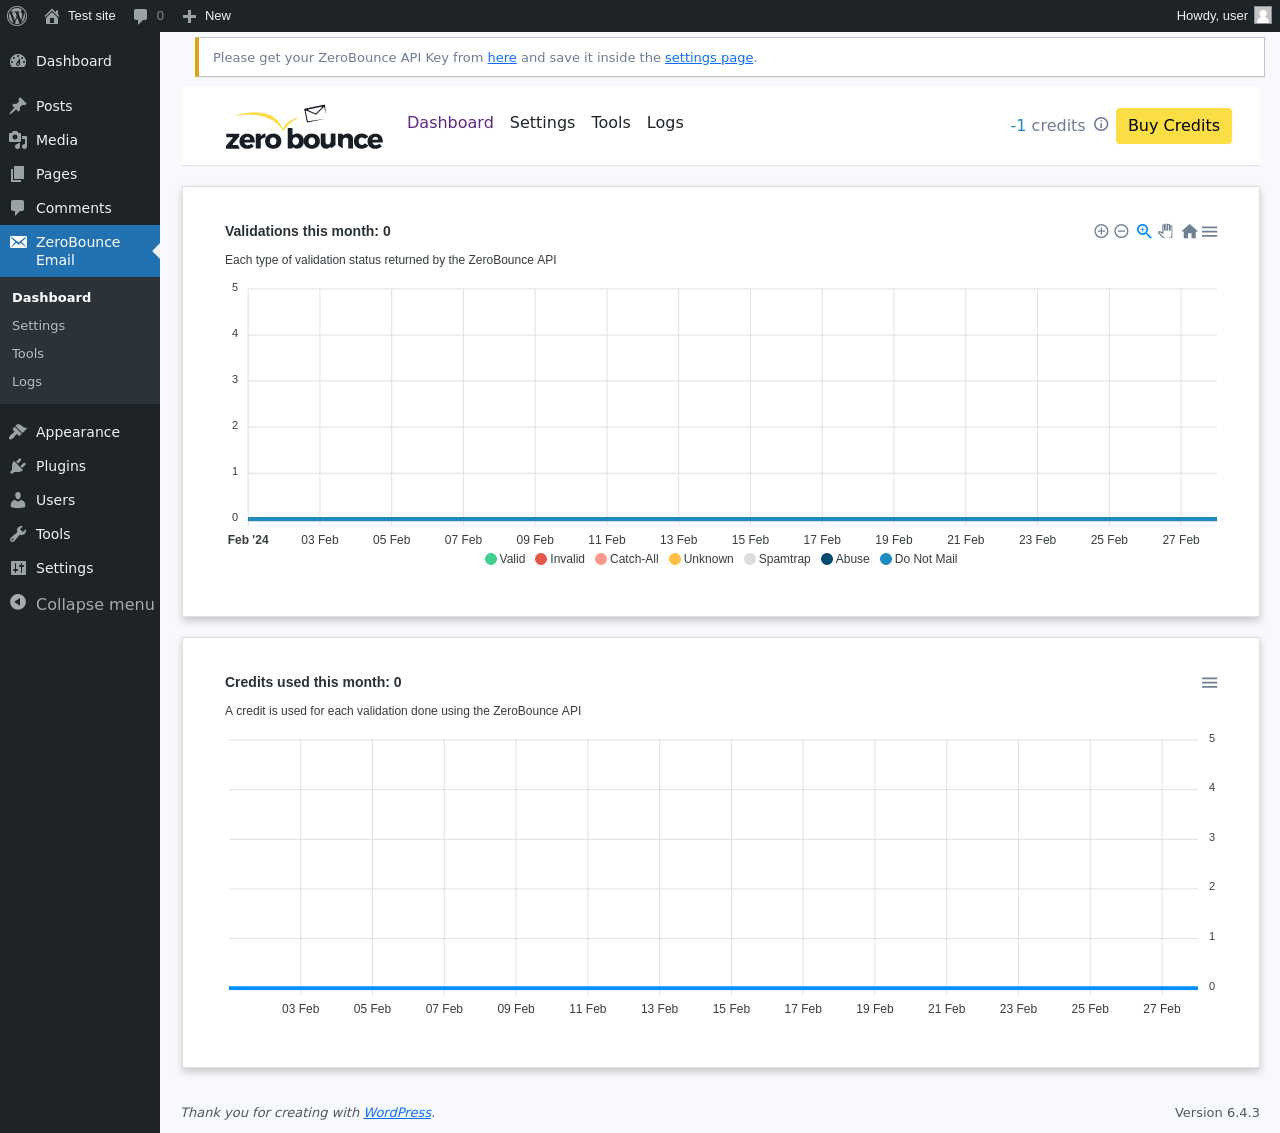Screen dimensions: 1280x1133
Task: Open the credits info icon
Action: coord(1101,125)
